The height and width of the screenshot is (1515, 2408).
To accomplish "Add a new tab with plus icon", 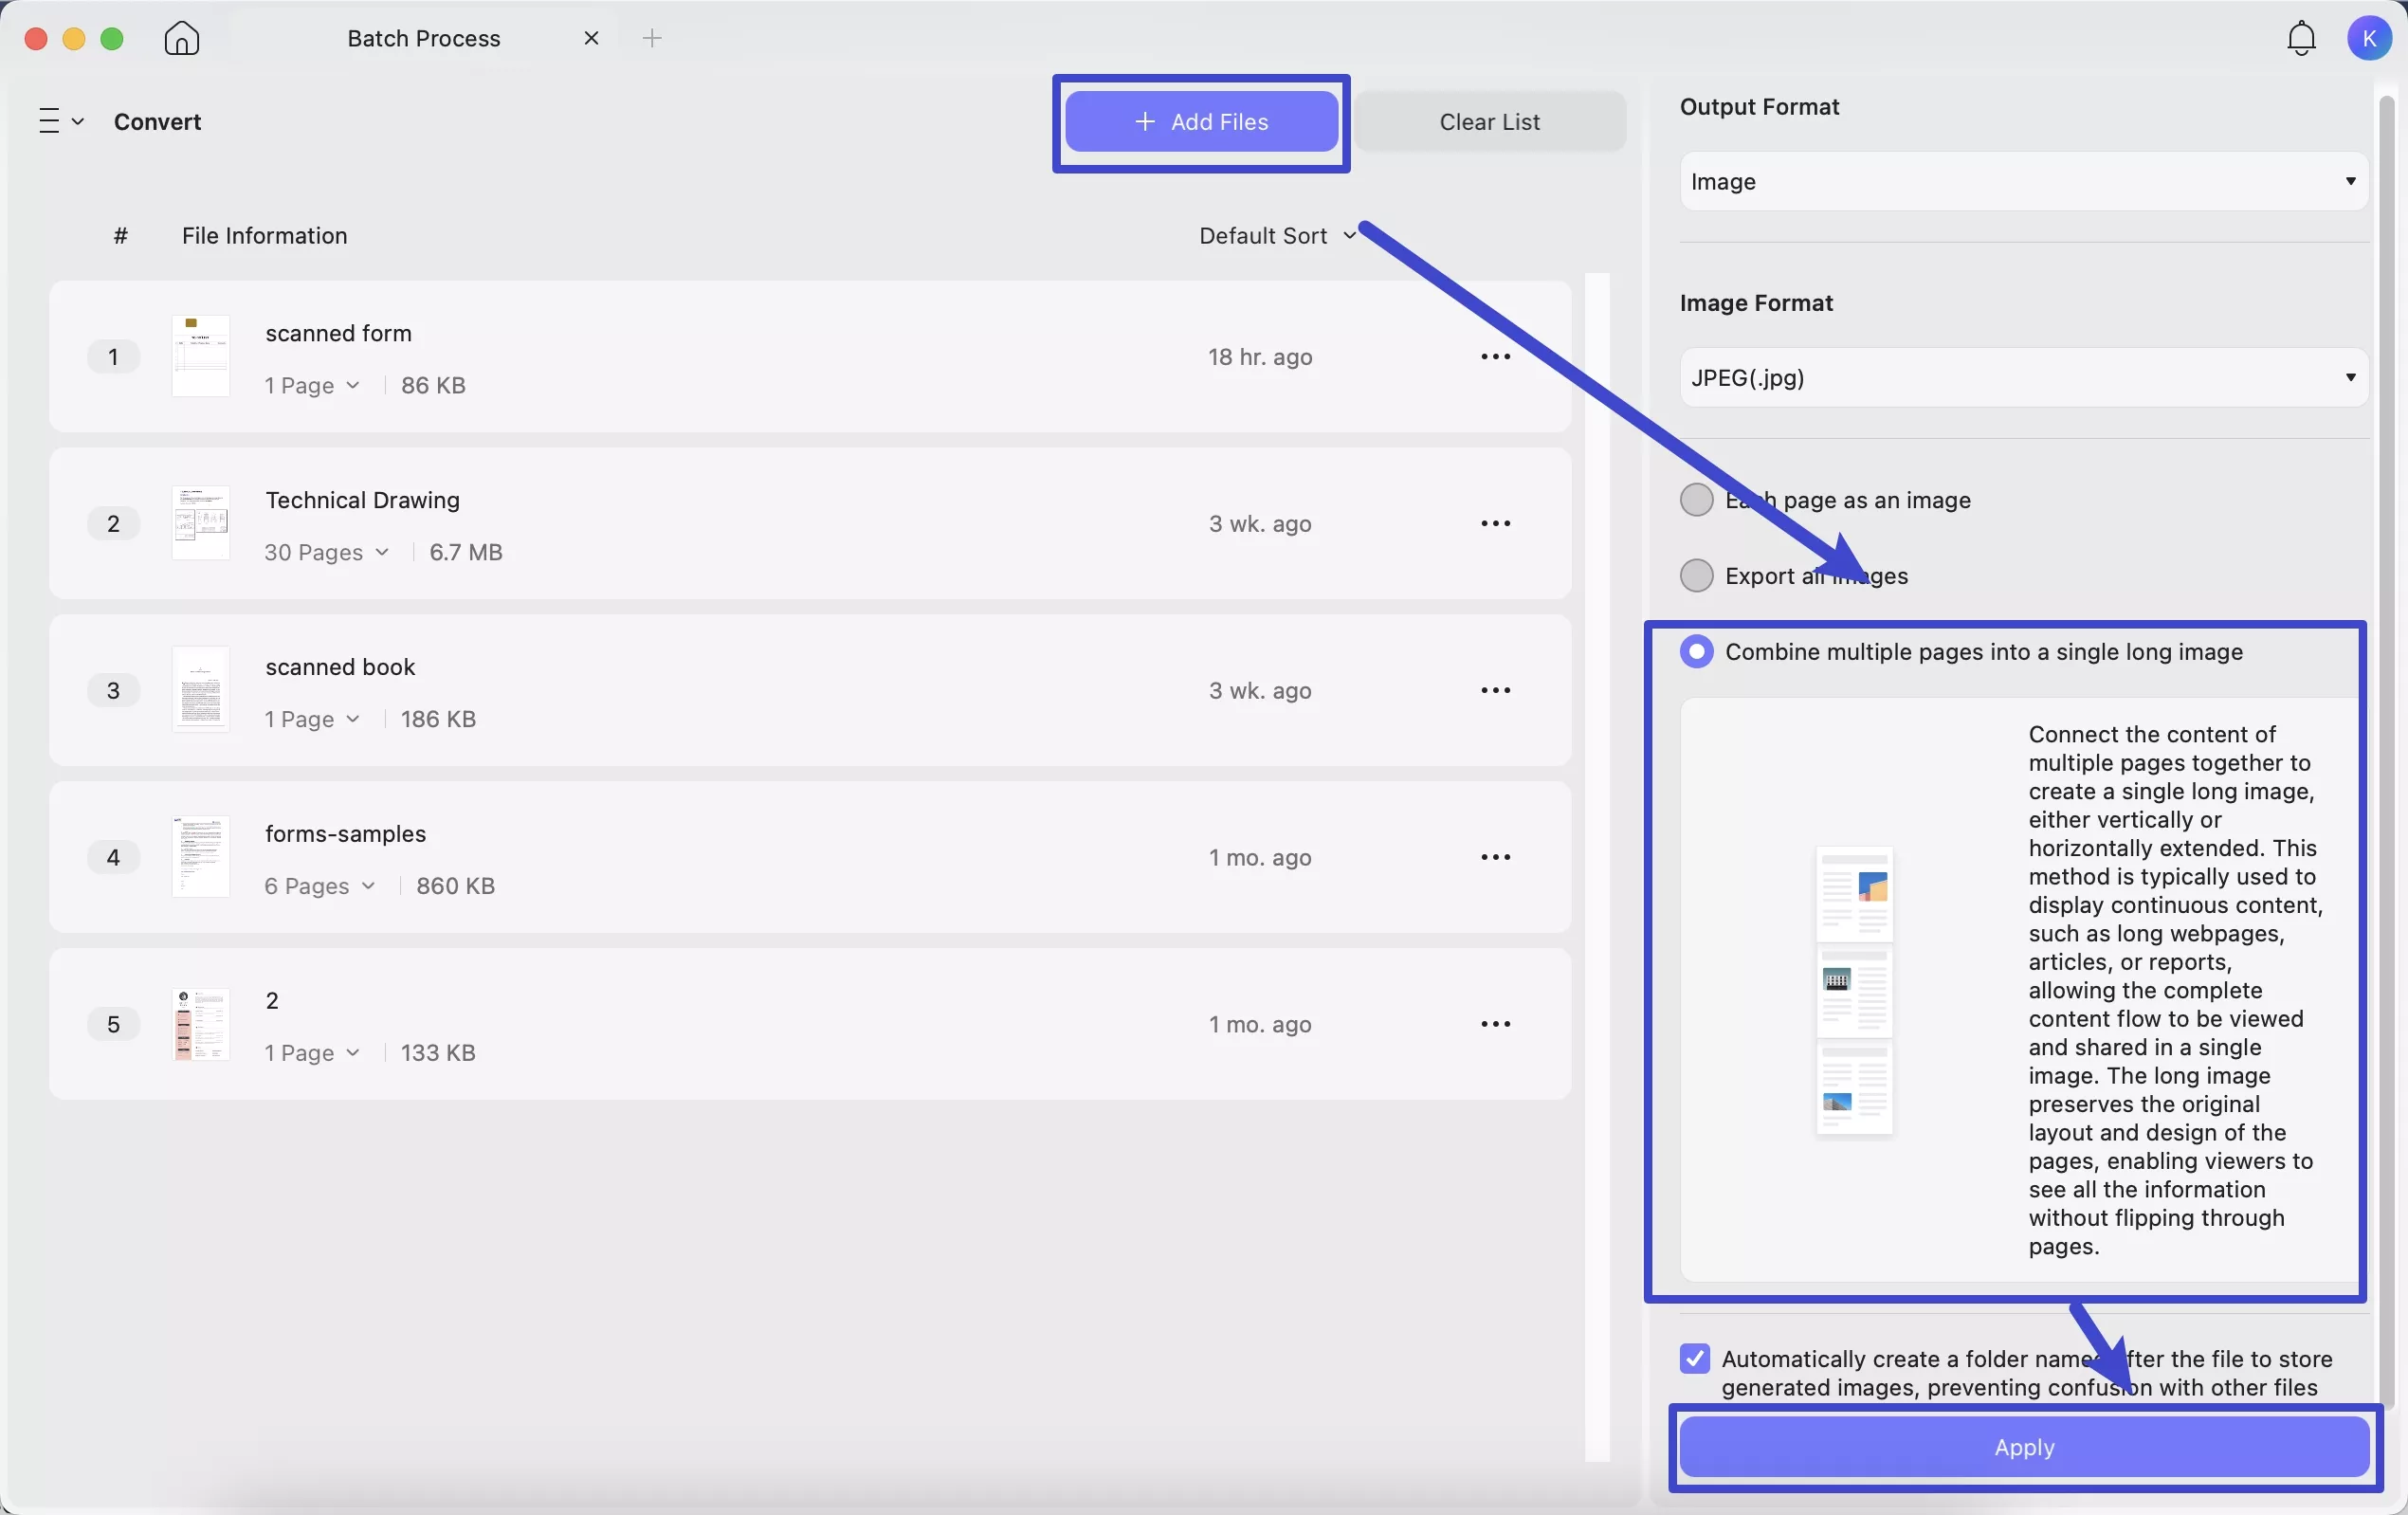I will pyautogui.click(x=652, y=38).
